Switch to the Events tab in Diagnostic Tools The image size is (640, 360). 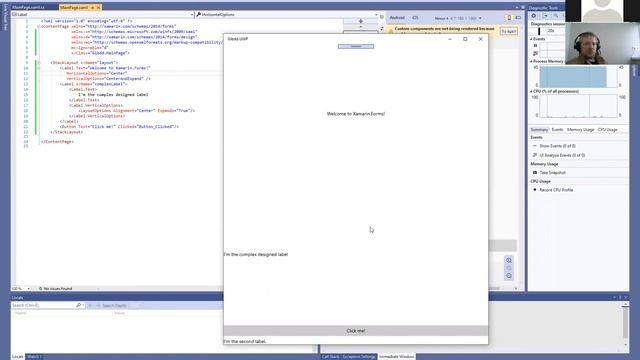pyautogui.click(x=557, y=130)
